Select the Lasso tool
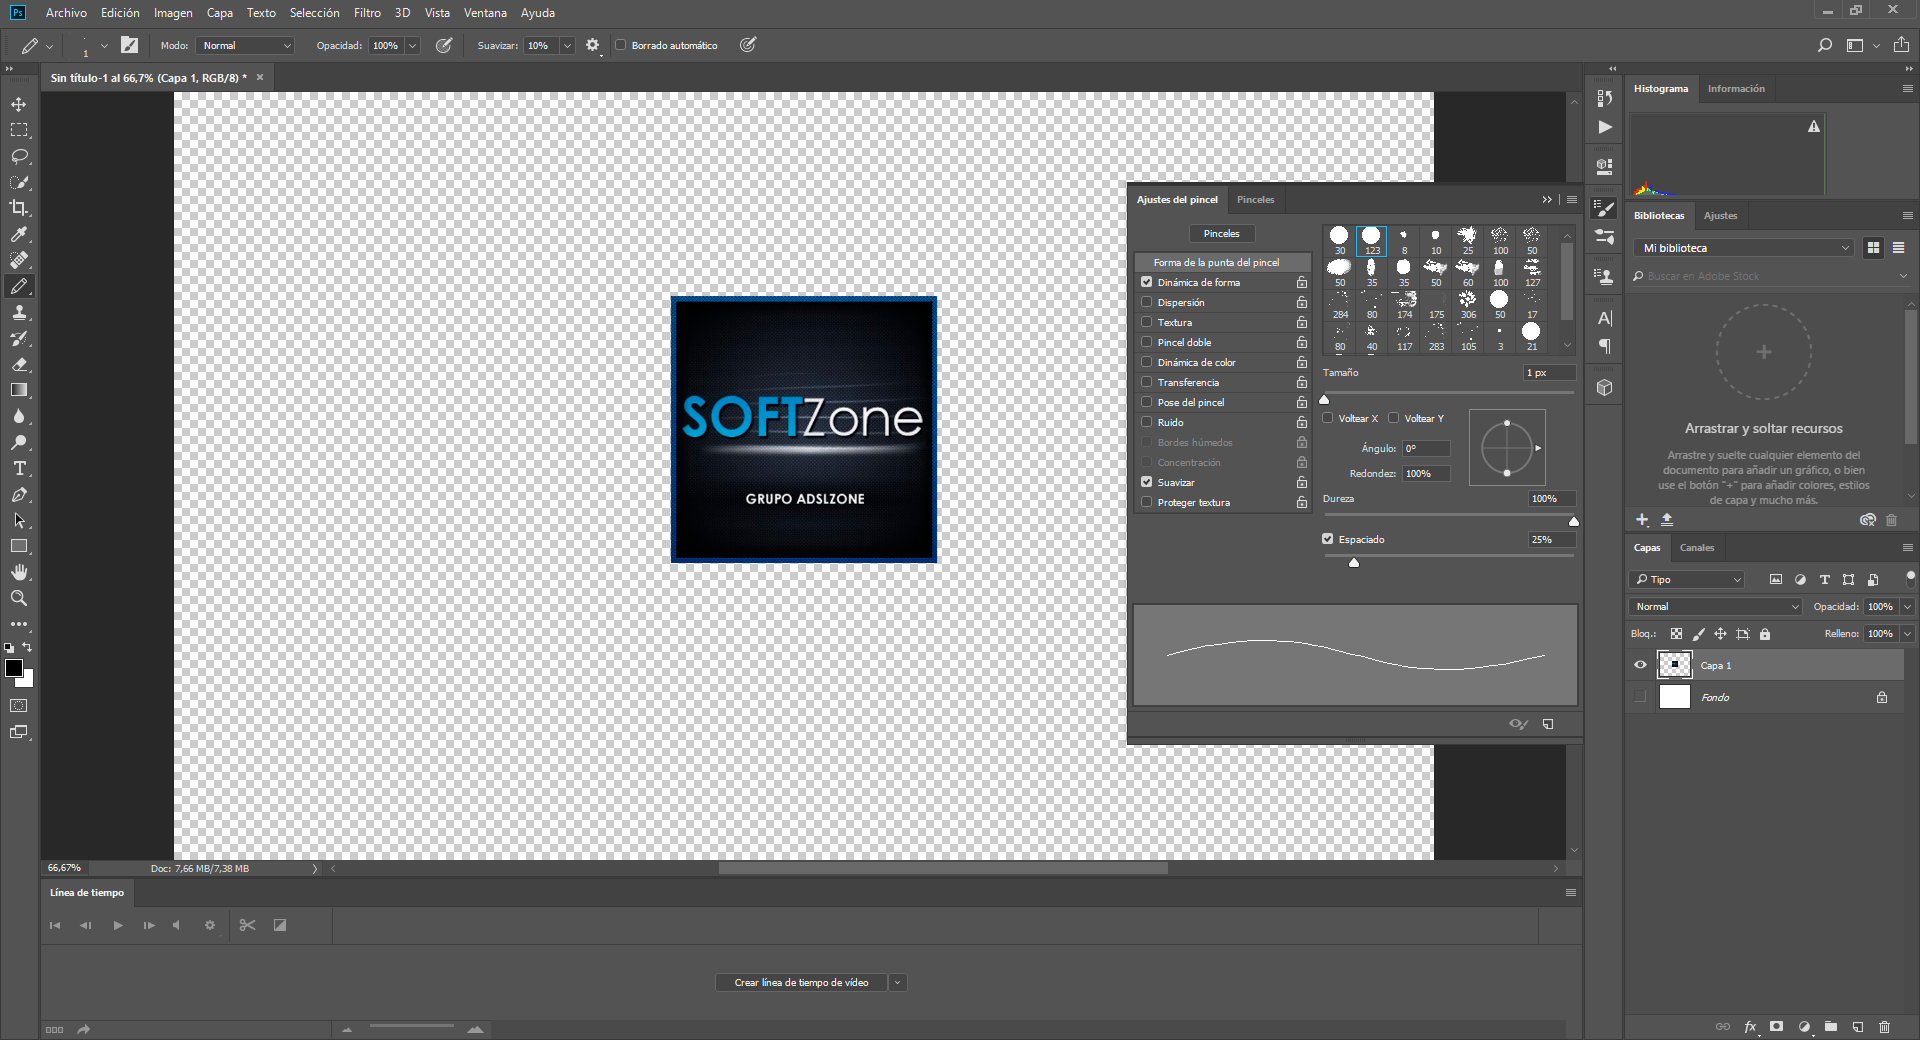The height and width of the screenshot is (1040, 1920). click(x=19, y=156)
